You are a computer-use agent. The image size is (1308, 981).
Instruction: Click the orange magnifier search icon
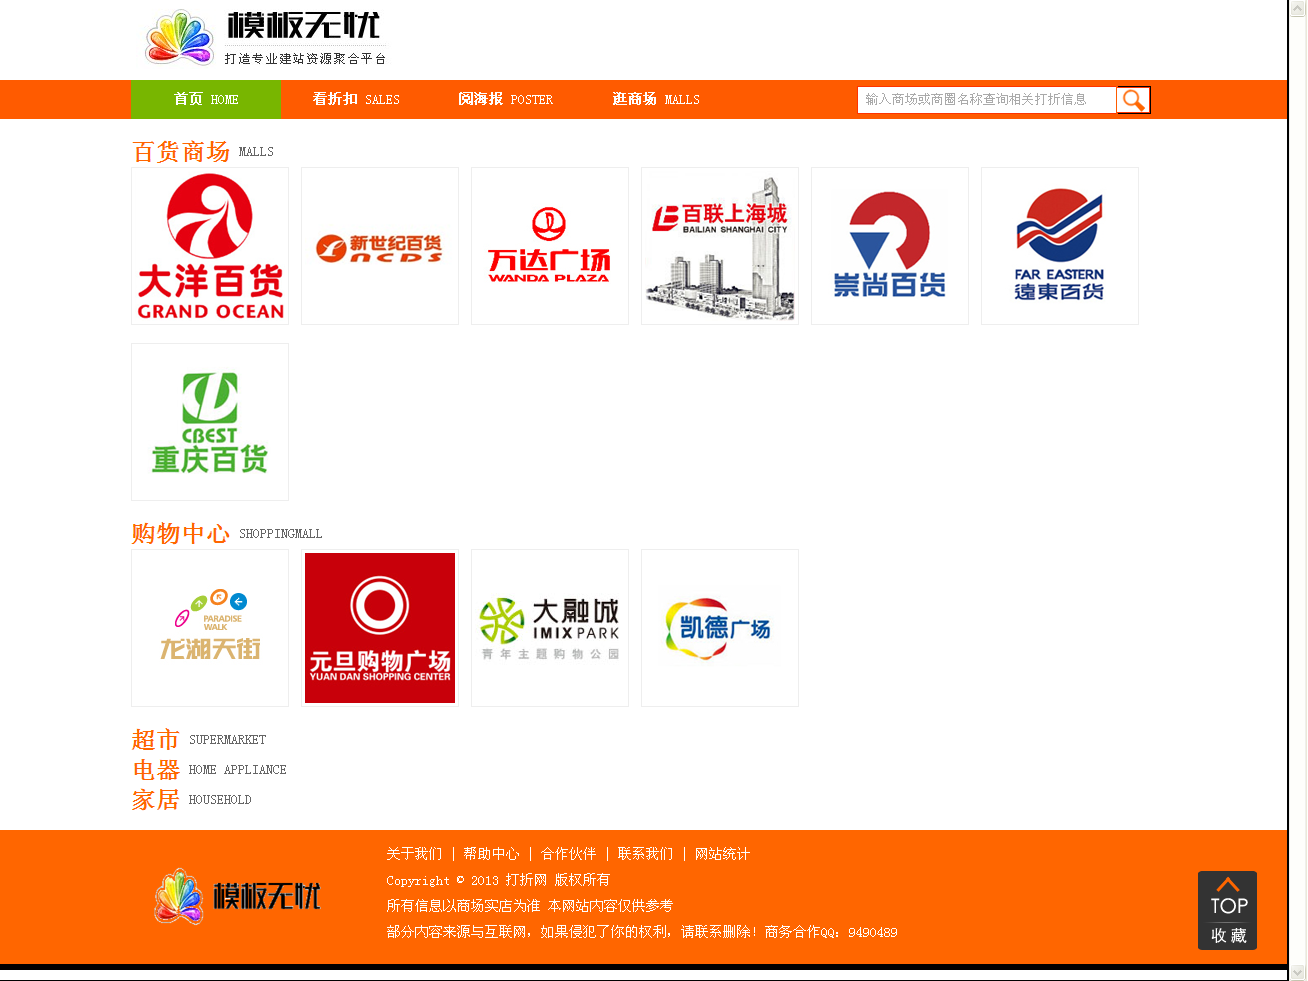pos(1133,100)
